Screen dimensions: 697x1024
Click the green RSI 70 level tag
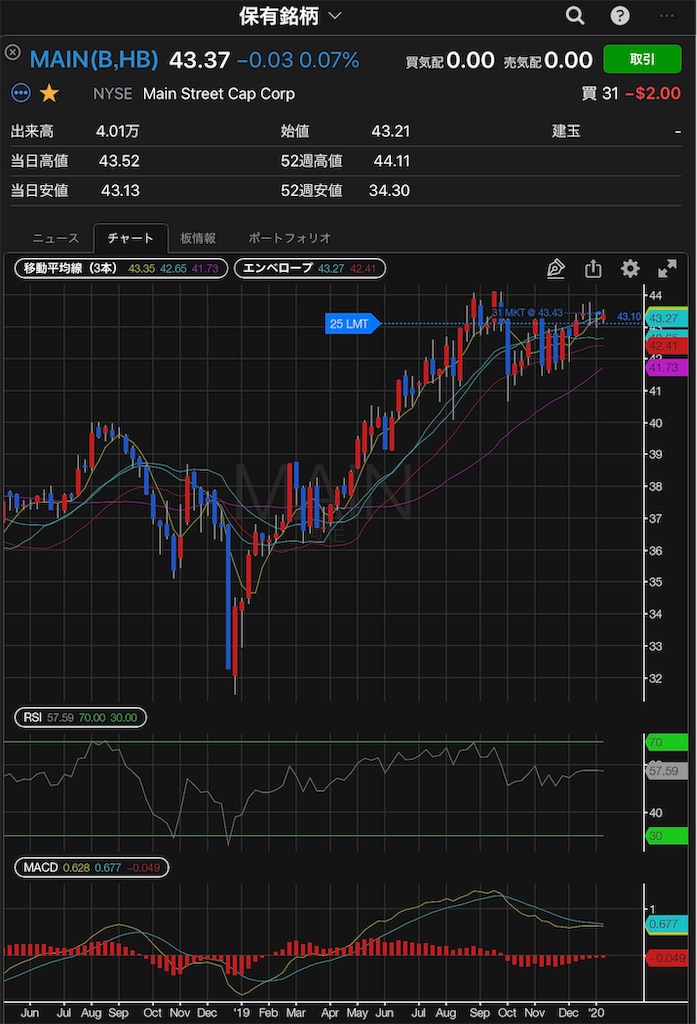click(666, 743)
